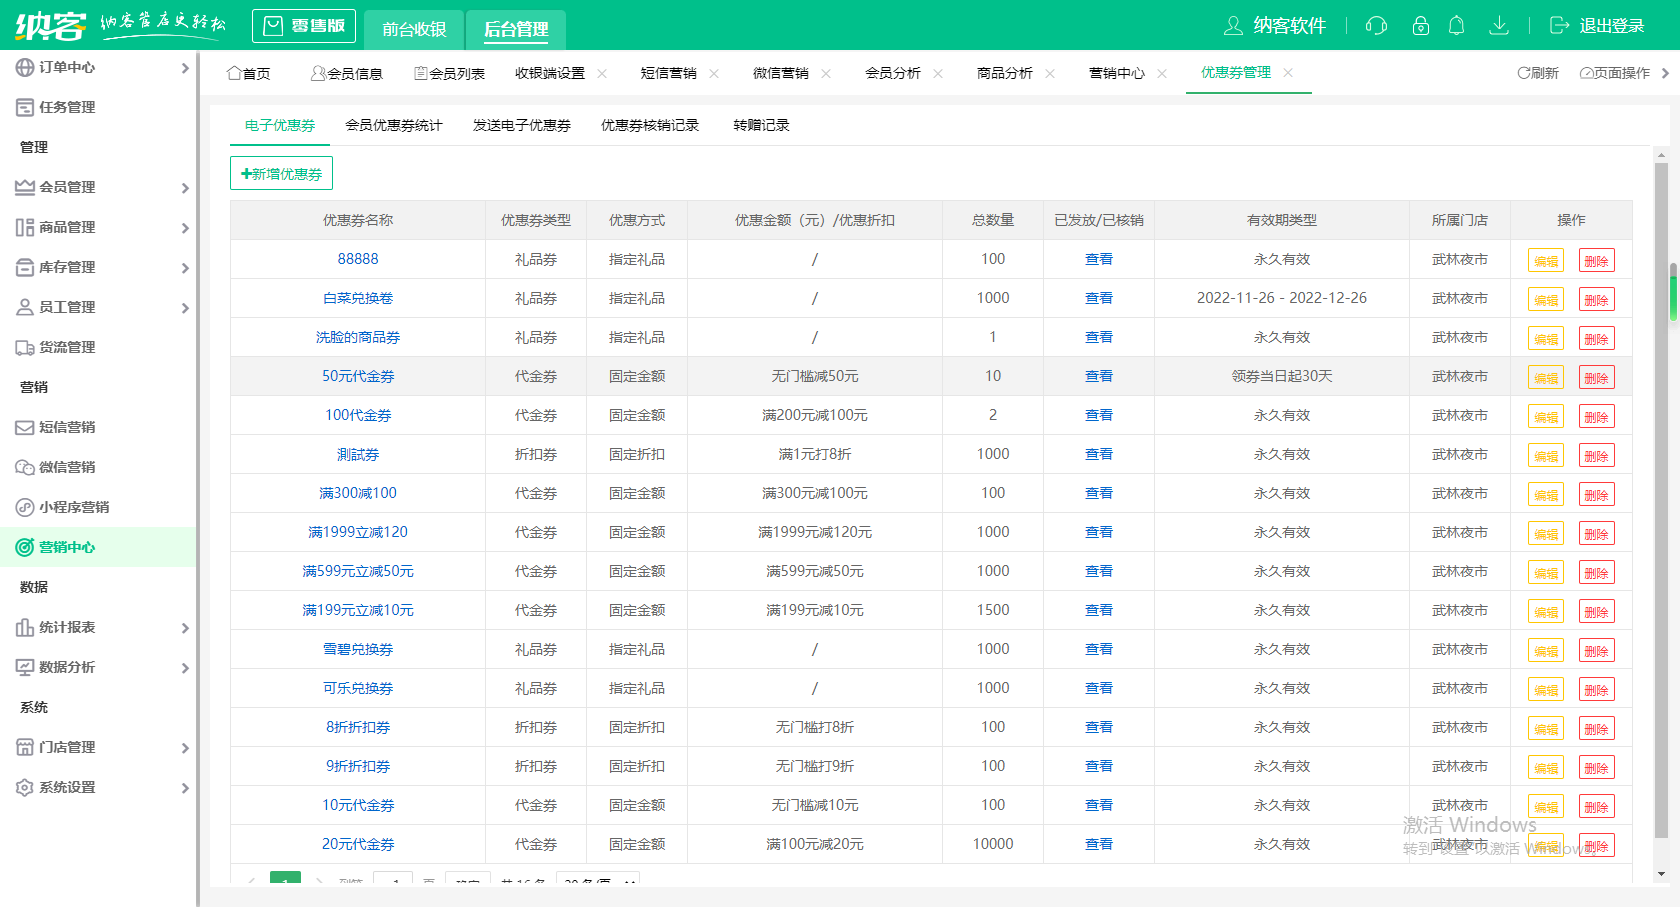Open the customer support headset icon
The height and width of the screenshot is (907, 1680).
[x=1376, y=25]
